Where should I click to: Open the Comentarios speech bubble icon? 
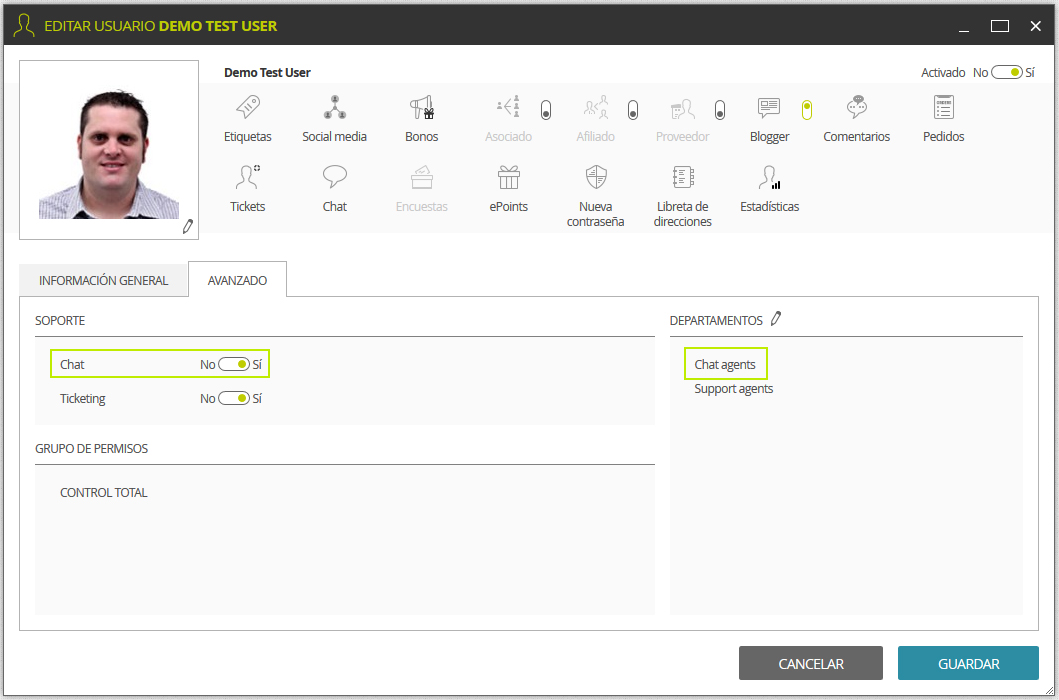pyautogui.click(x=856, y=107)
